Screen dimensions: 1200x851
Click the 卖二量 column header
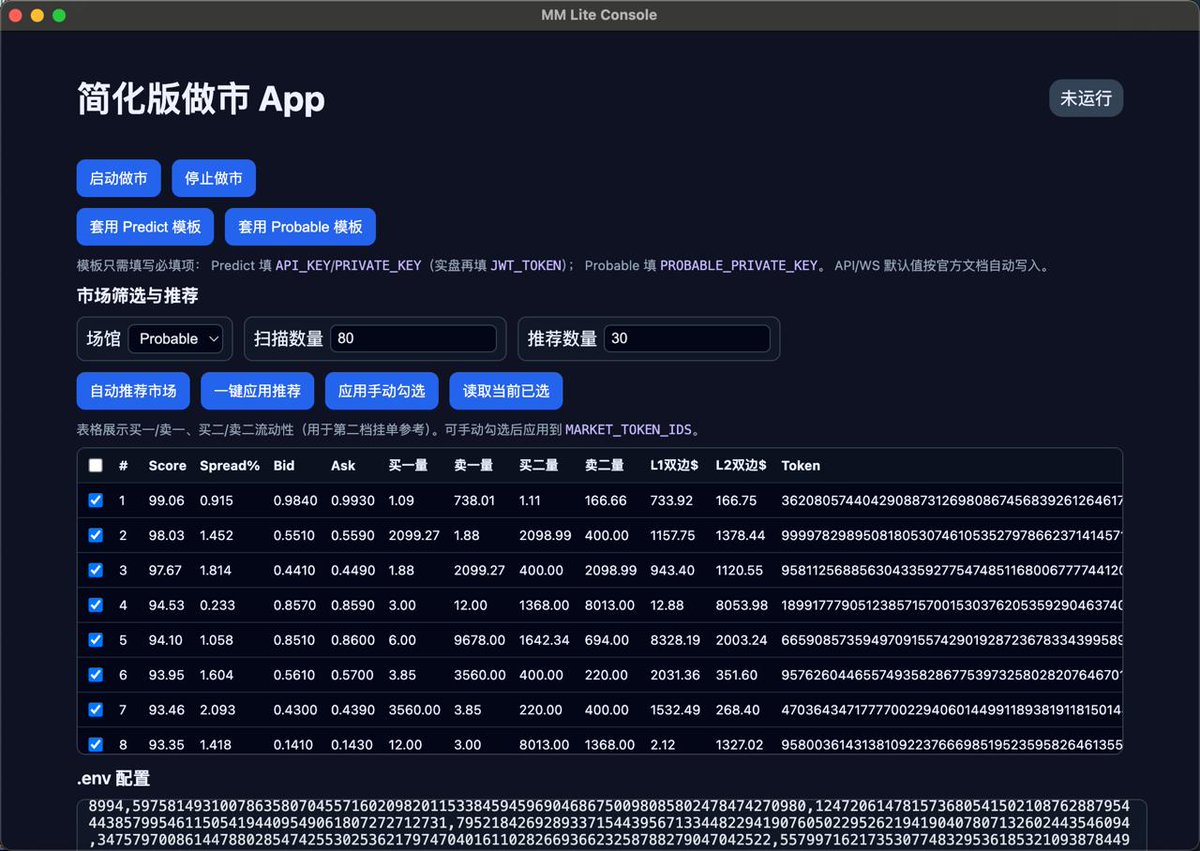point(604,465)
